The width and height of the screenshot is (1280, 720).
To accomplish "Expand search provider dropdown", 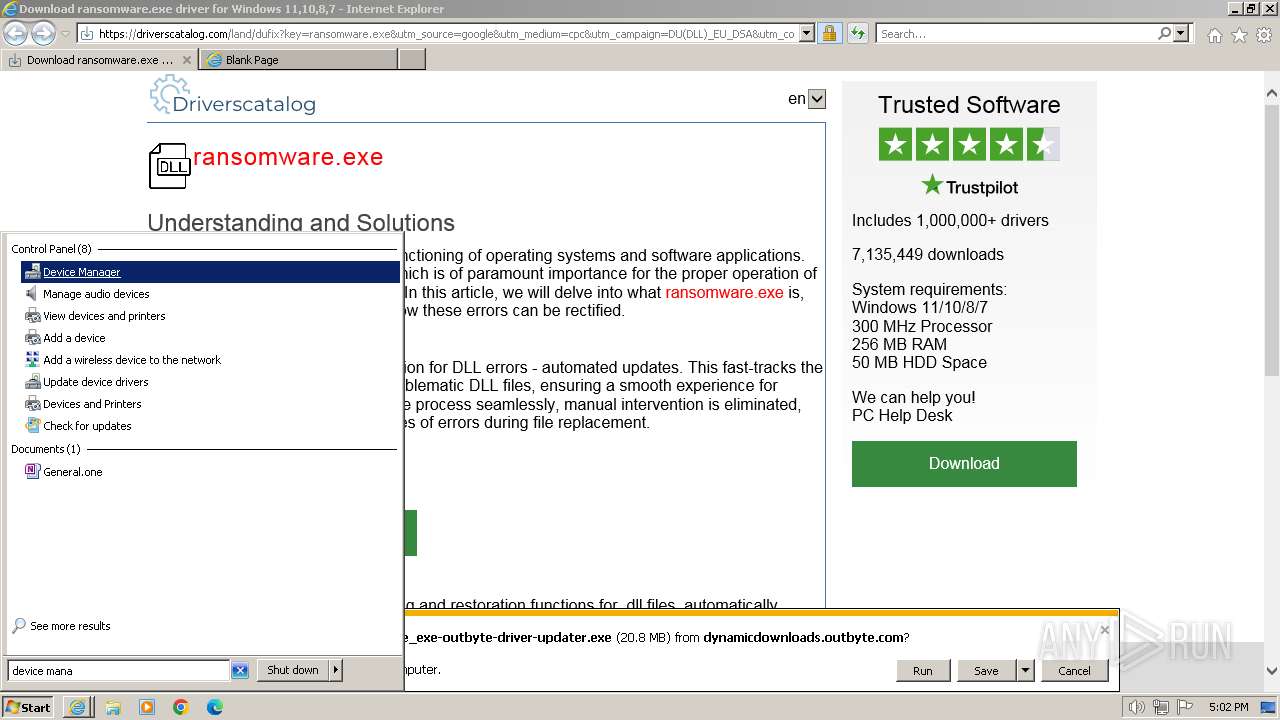I will point(1181,33).
